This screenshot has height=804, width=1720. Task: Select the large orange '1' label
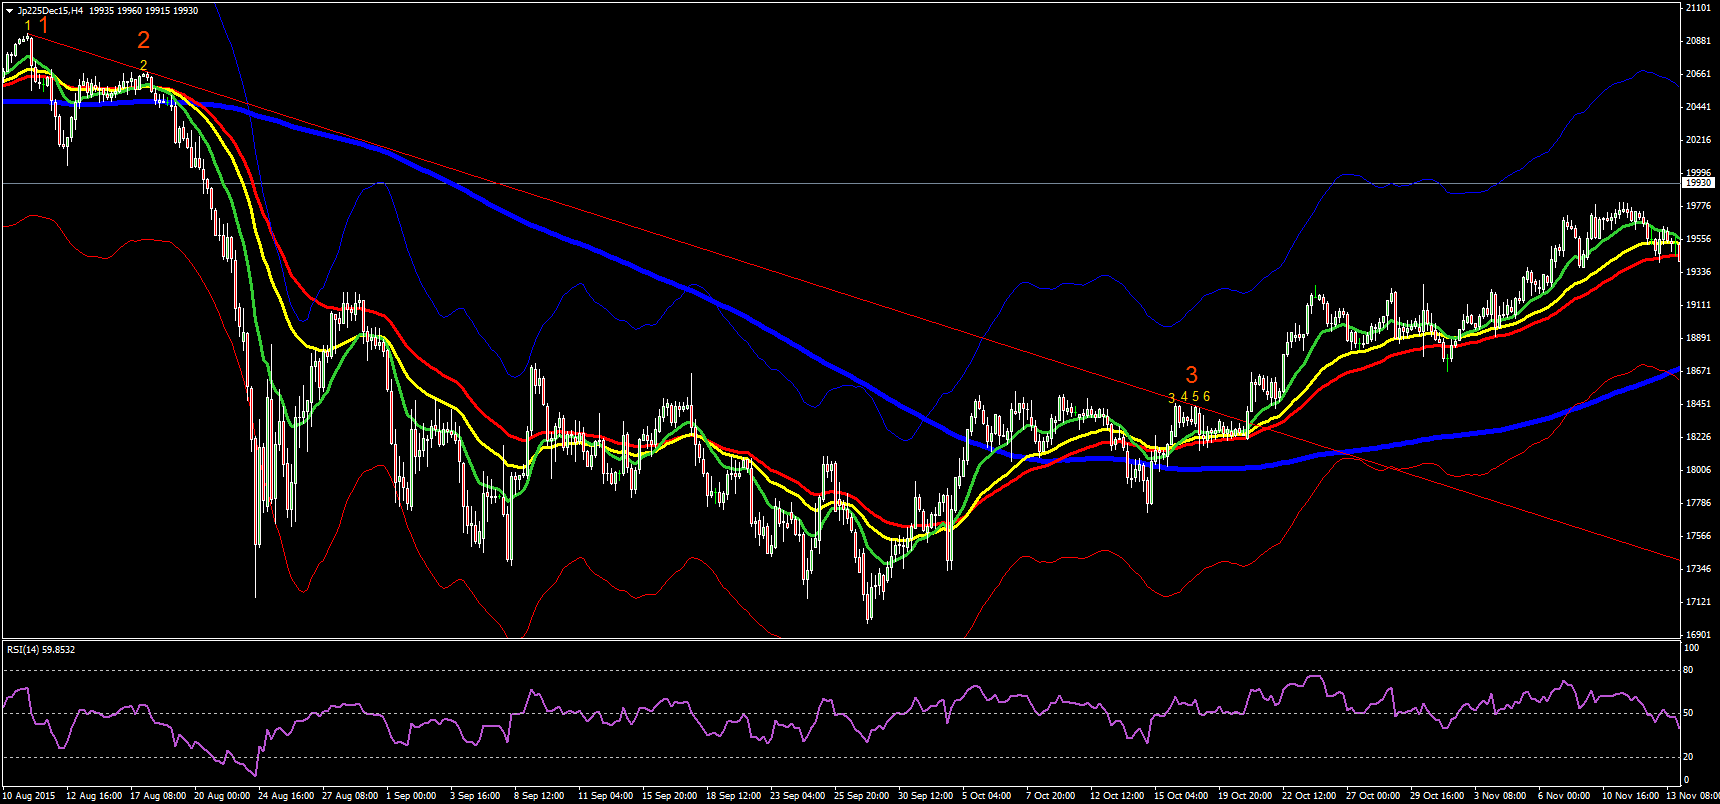43,25
